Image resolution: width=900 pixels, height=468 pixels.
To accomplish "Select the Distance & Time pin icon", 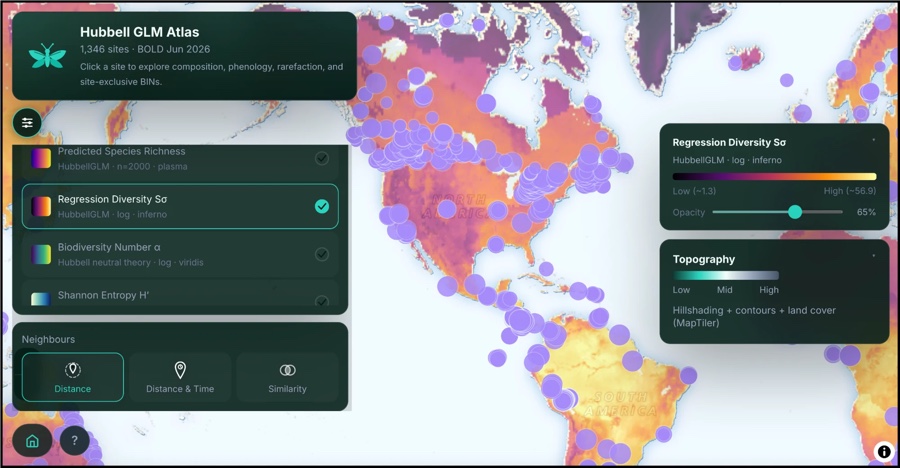I will [180, 370].
